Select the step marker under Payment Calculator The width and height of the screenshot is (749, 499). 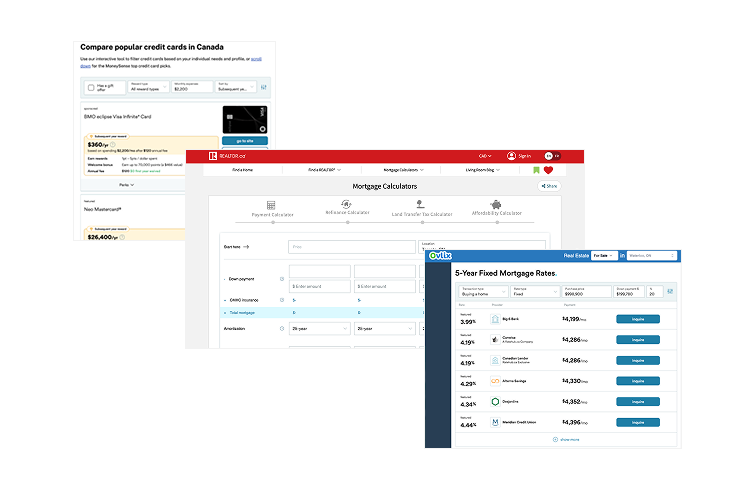click(273, 223)
